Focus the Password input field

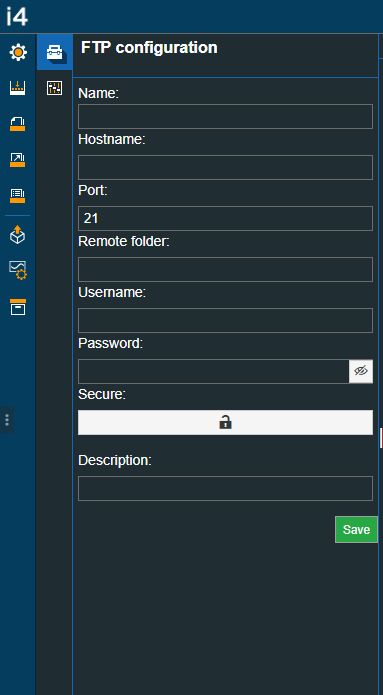(214, 371)
